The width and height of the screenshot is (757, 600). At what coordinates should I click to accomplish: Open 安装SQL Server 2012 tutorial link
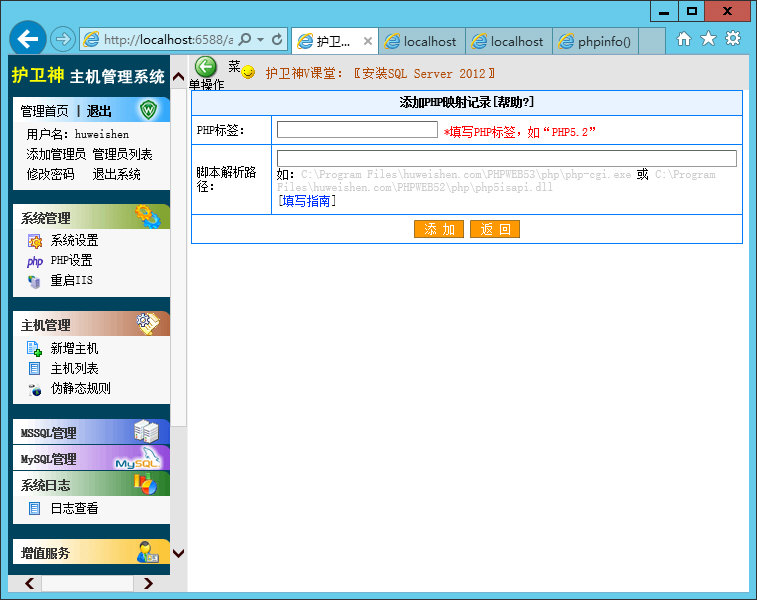tap(424, 73)
